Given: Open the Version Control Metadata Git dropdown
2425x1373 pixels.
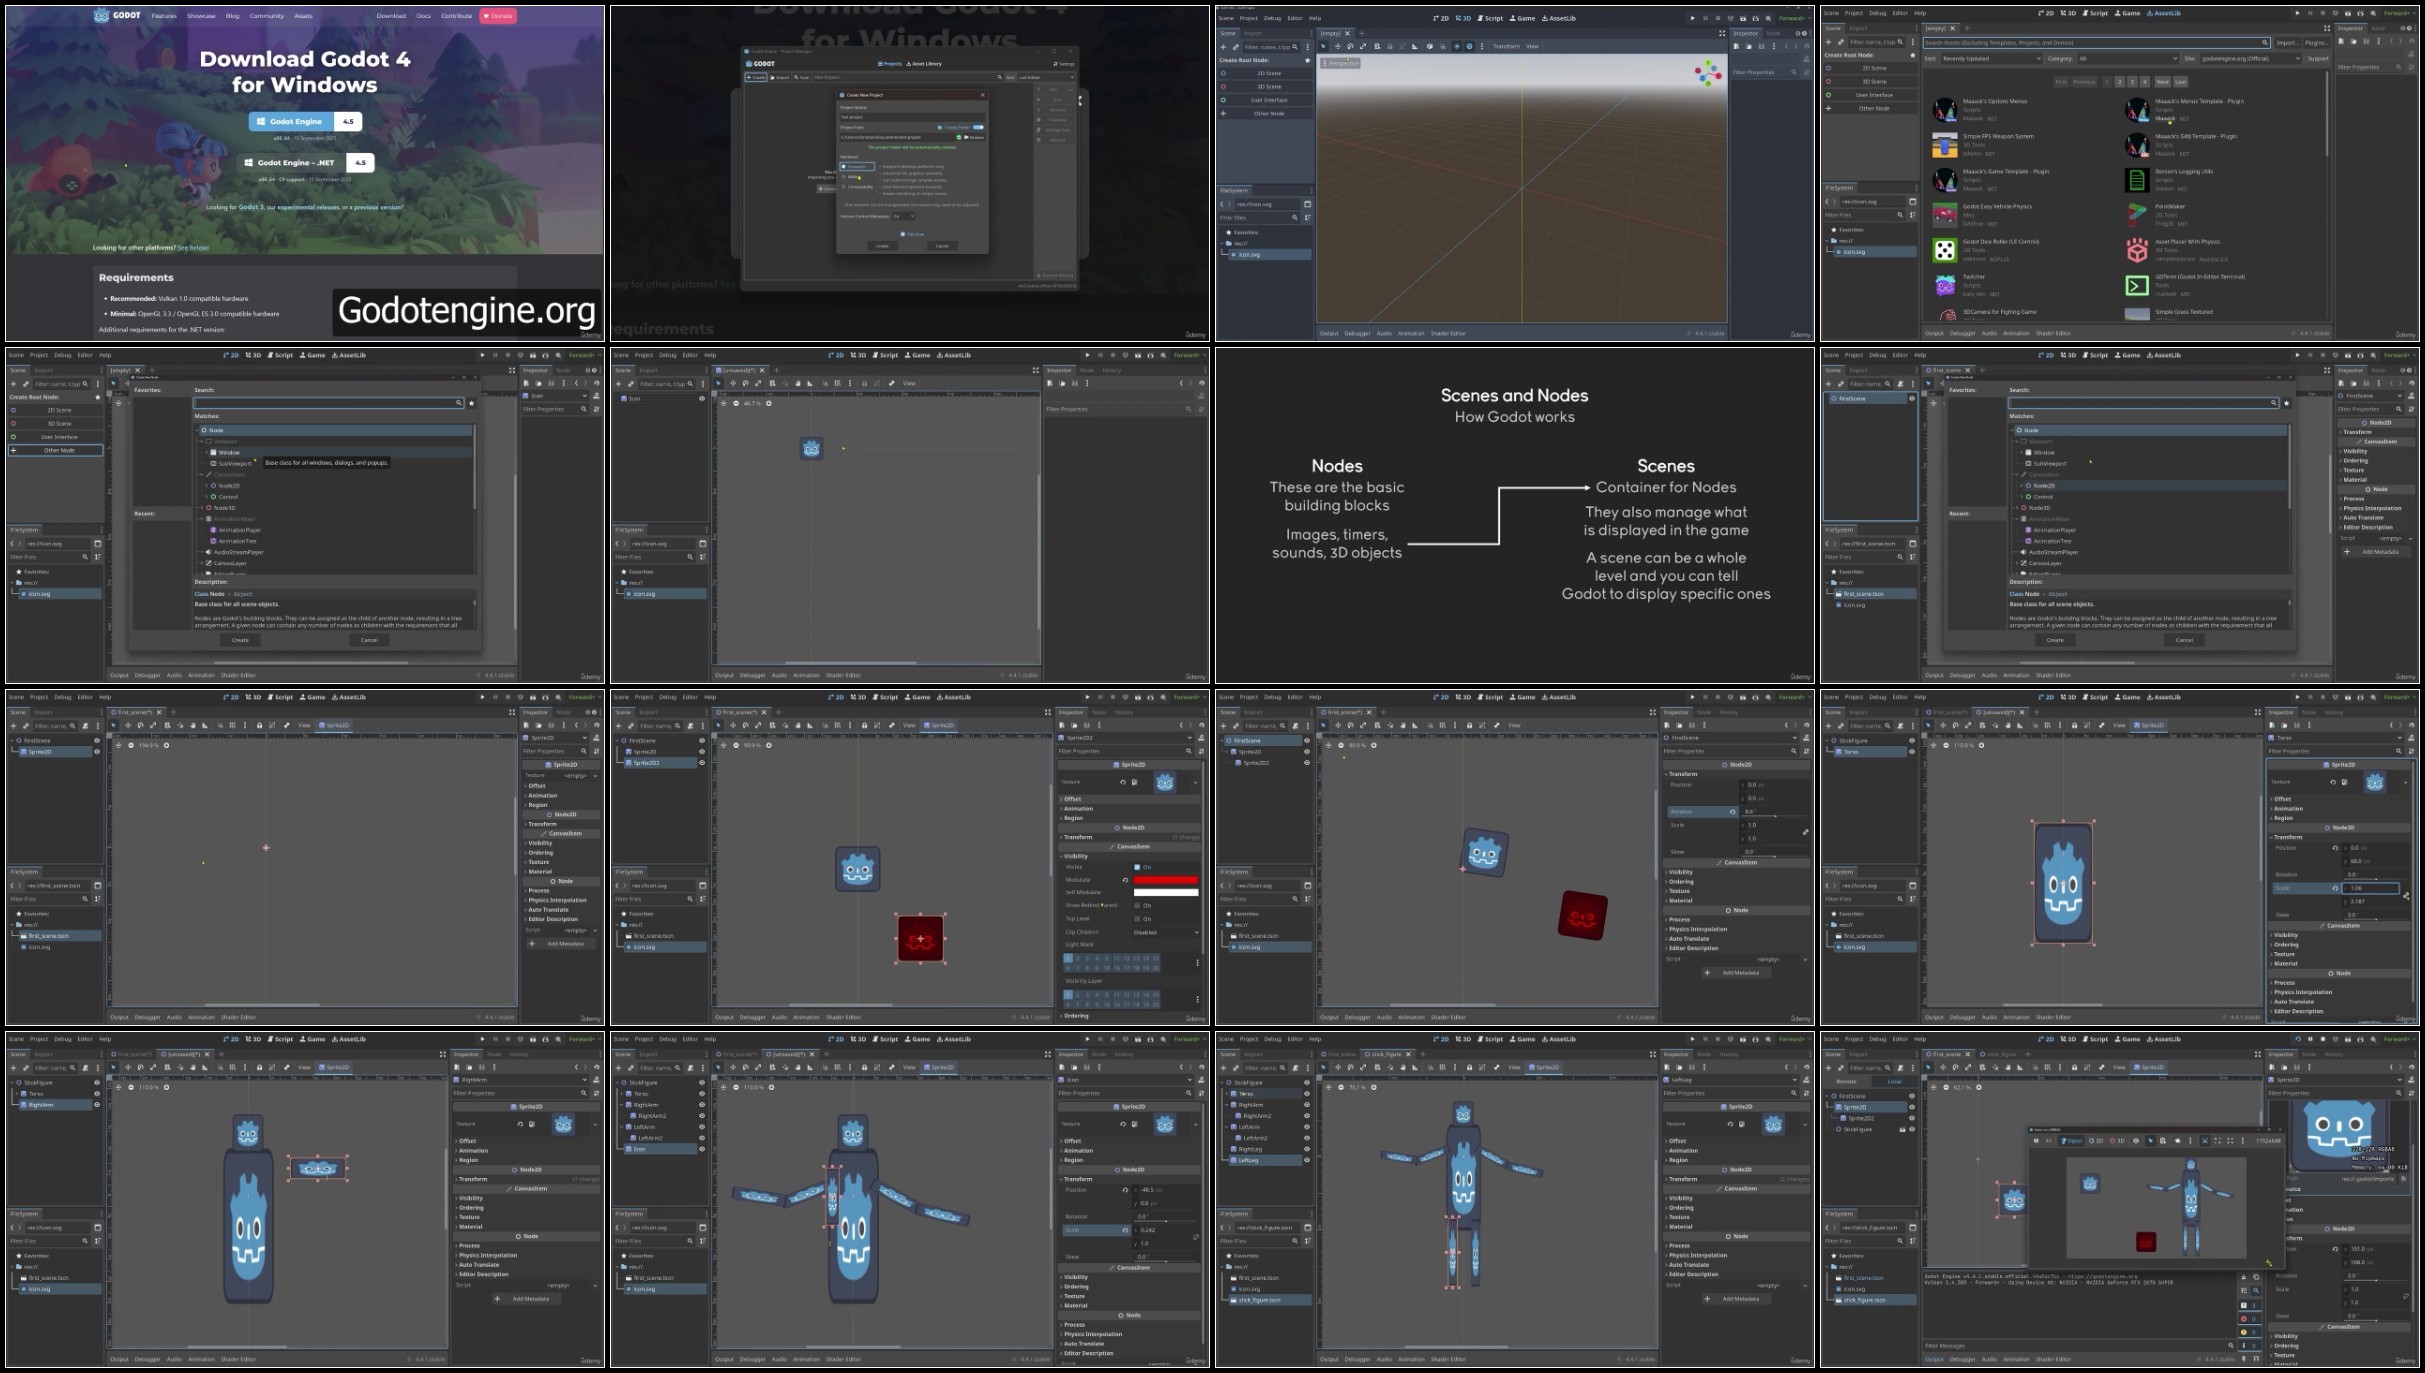Looking at the screenshot, I should pos(903,216).
